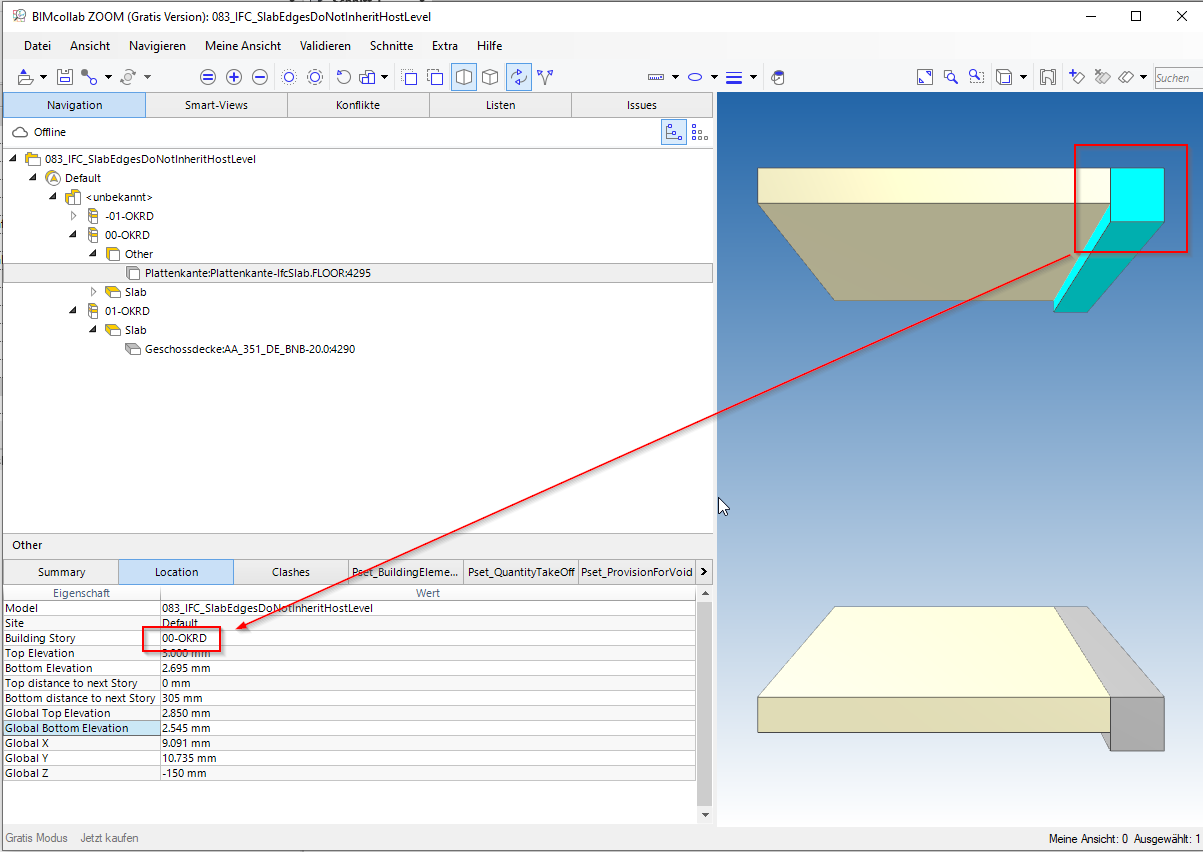This screenshot has width=1203, height=852.
Task: Select the Orbit rotation tool
Action: pyautogui.click(x=519, y=77)
